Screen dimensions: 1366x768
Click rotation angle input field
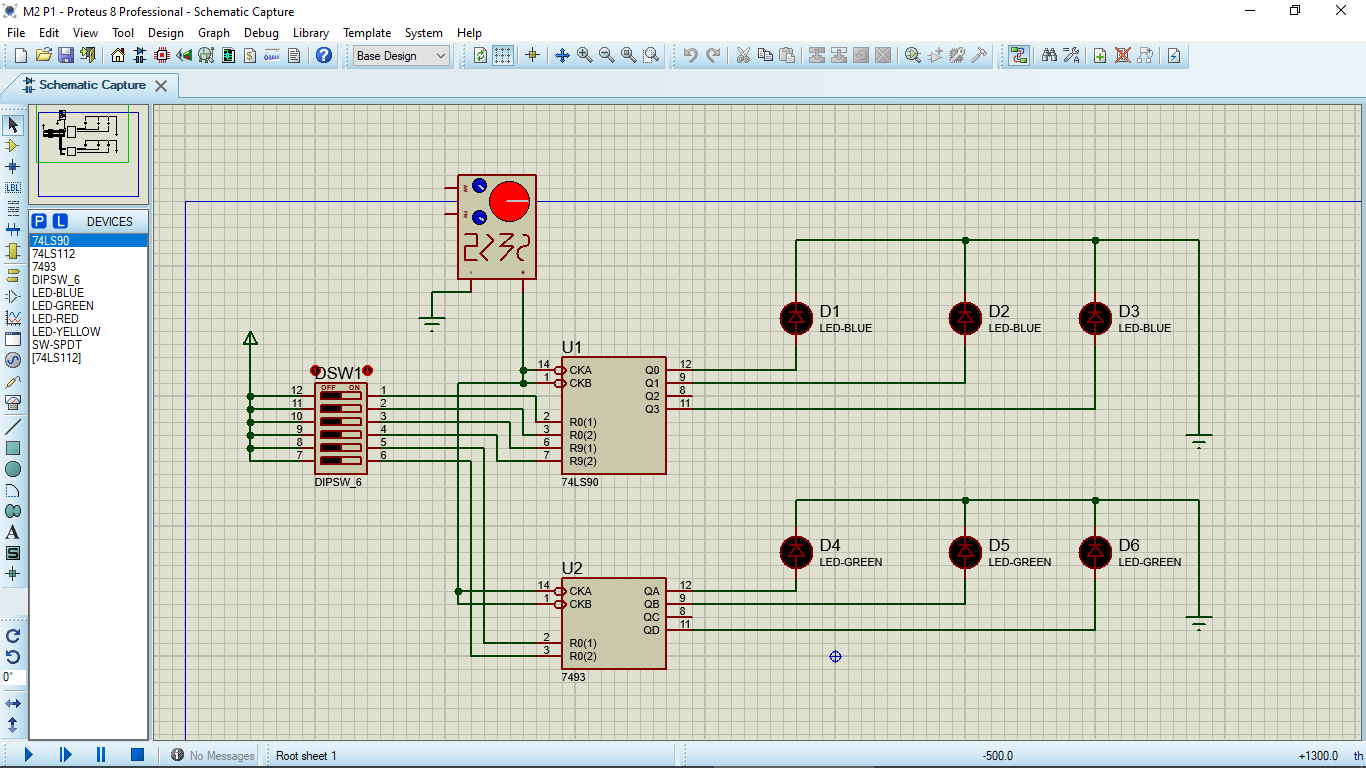(x=13, y=677)
